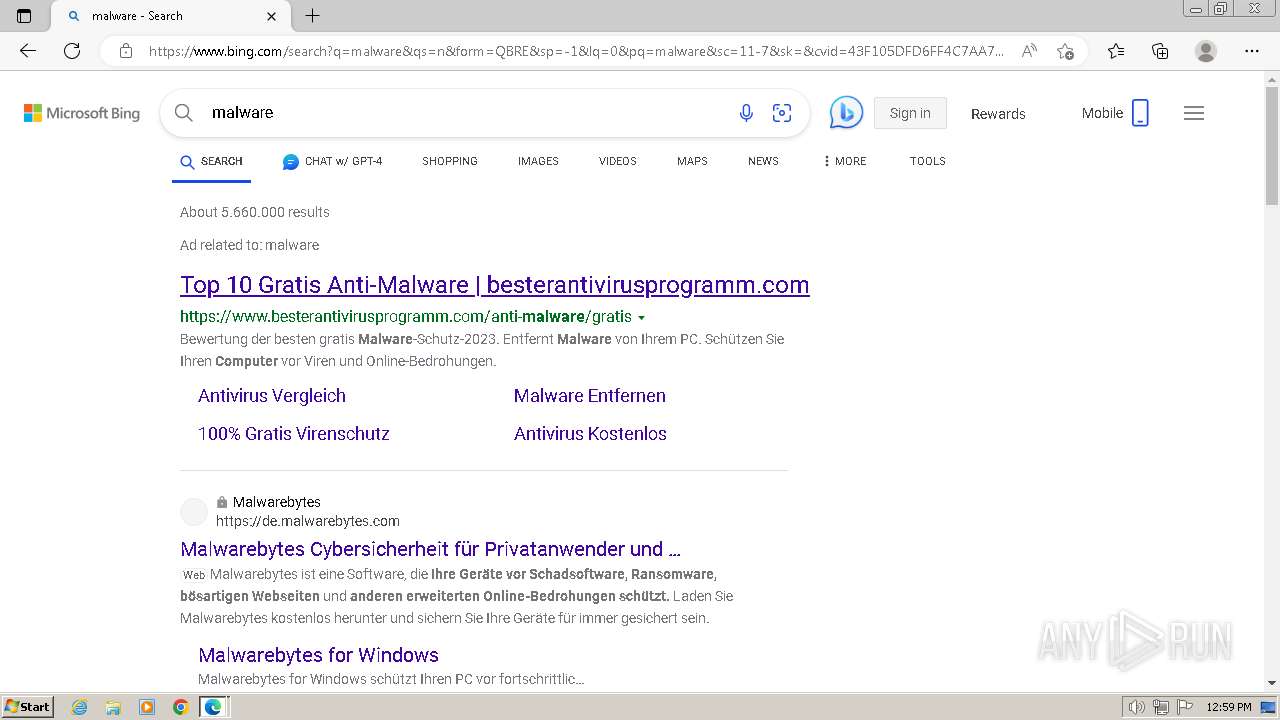This screenshot has width=1280, height=720.
Task: Expand the MORE search categories menu
Action: (844, 161)
